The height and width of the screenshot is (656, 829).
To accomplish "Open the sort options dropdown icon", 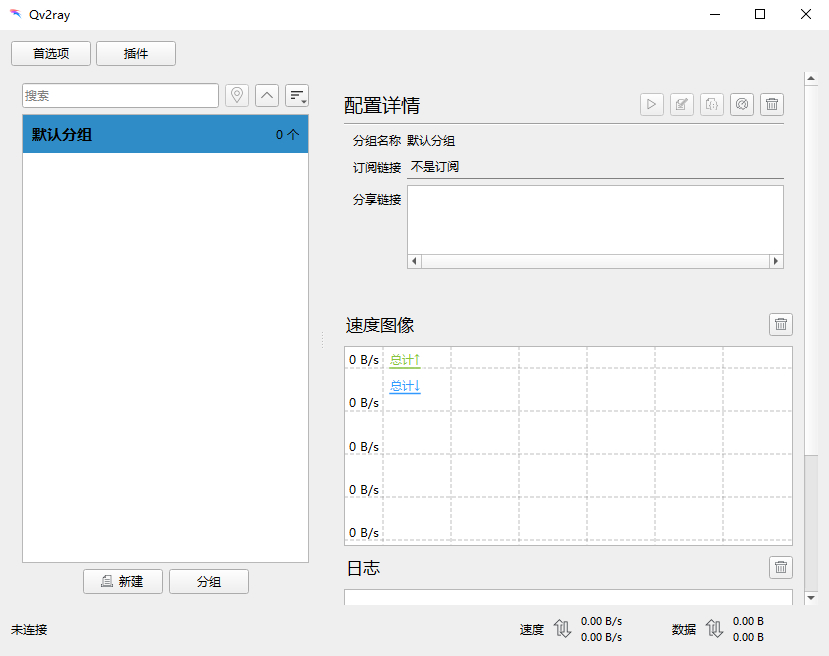I will point(297,96).
